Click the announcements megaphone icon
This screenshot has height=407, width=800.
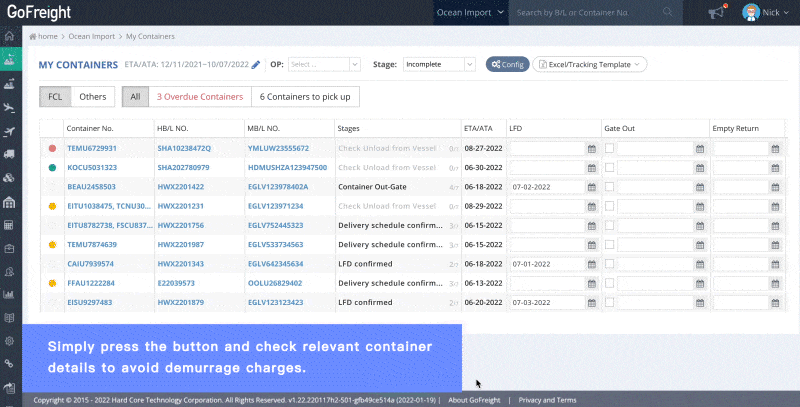tap(715, 13)
